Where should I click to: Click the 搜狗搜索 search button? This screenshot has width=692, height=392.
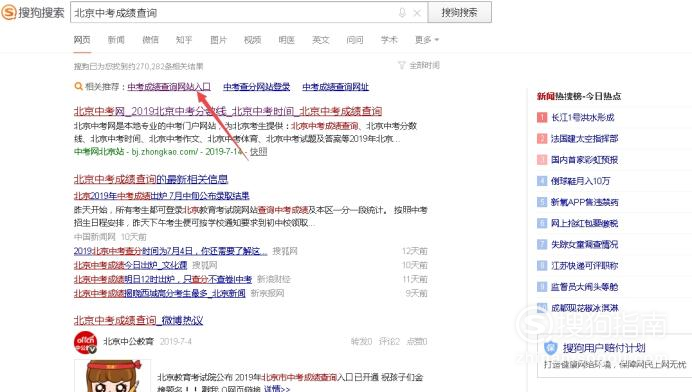459,12
